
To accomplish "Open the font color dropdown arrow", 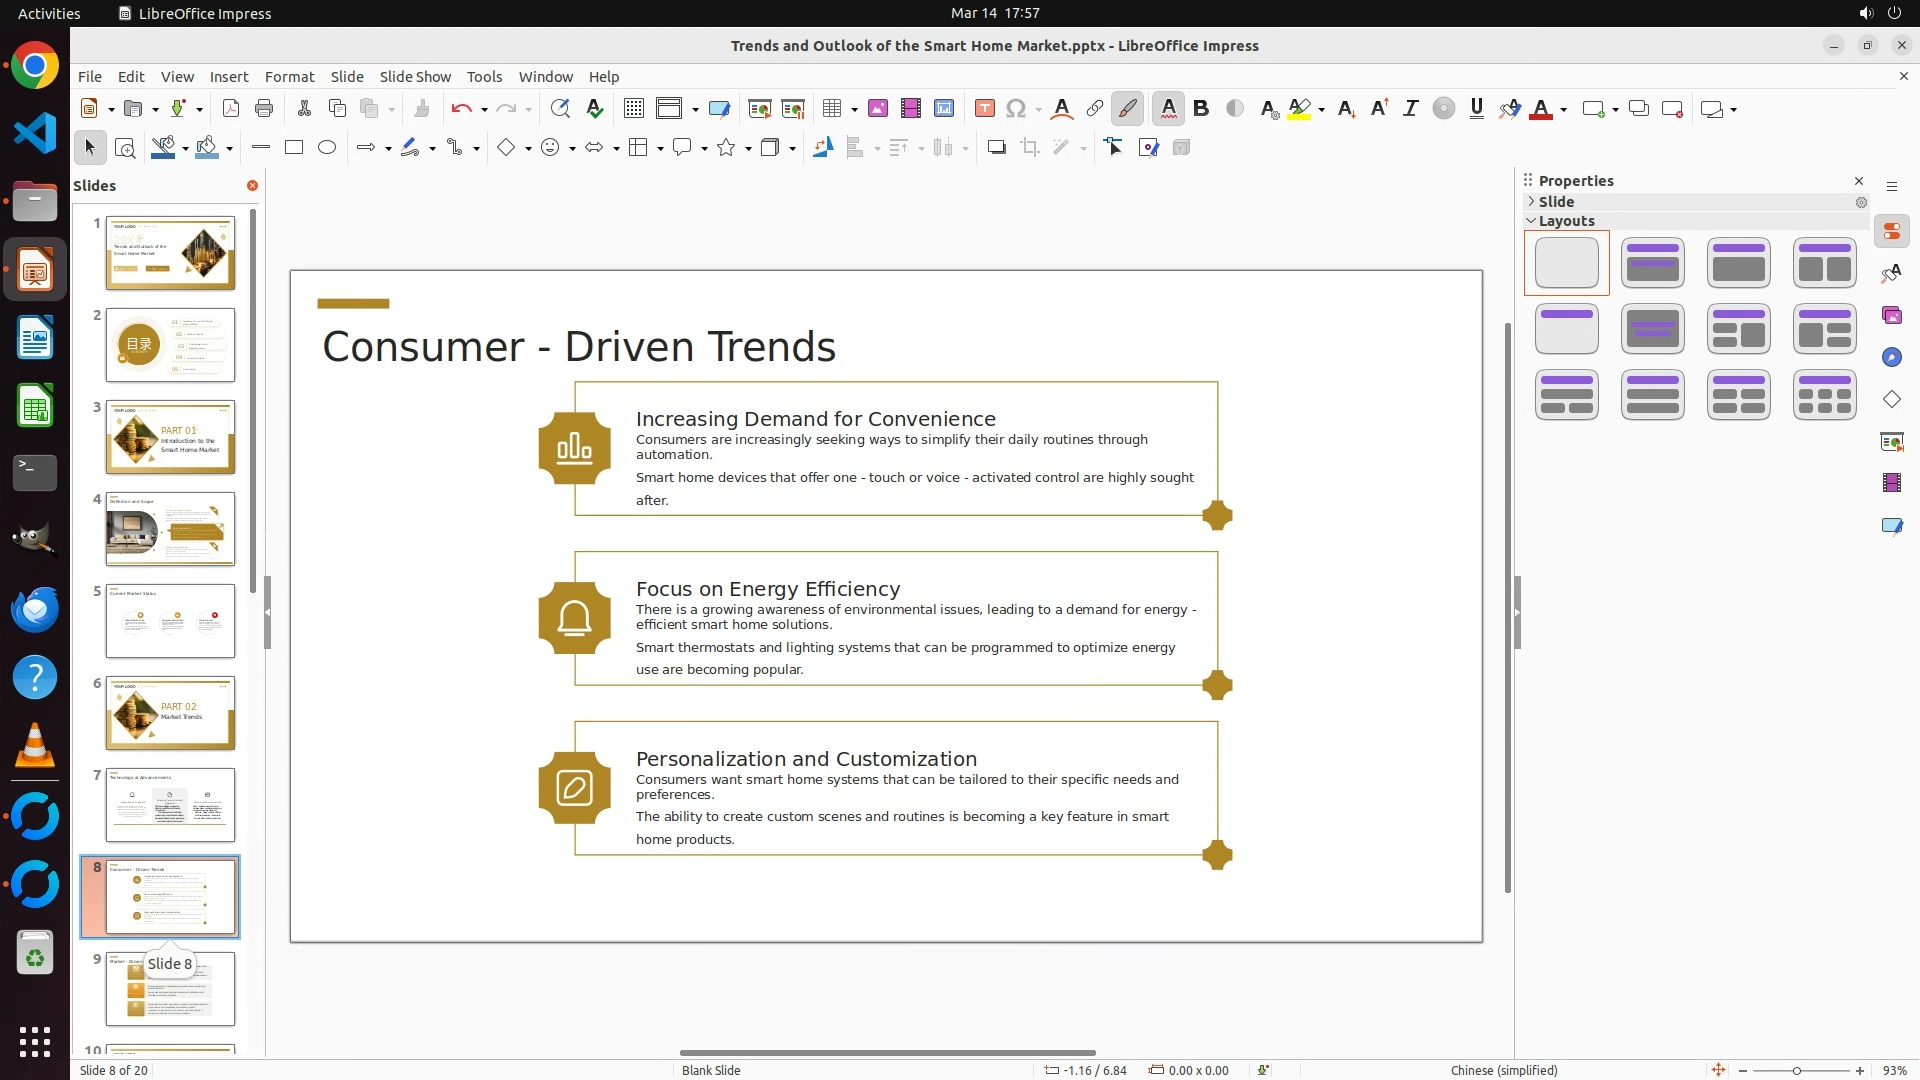I will pos(1563,110).
